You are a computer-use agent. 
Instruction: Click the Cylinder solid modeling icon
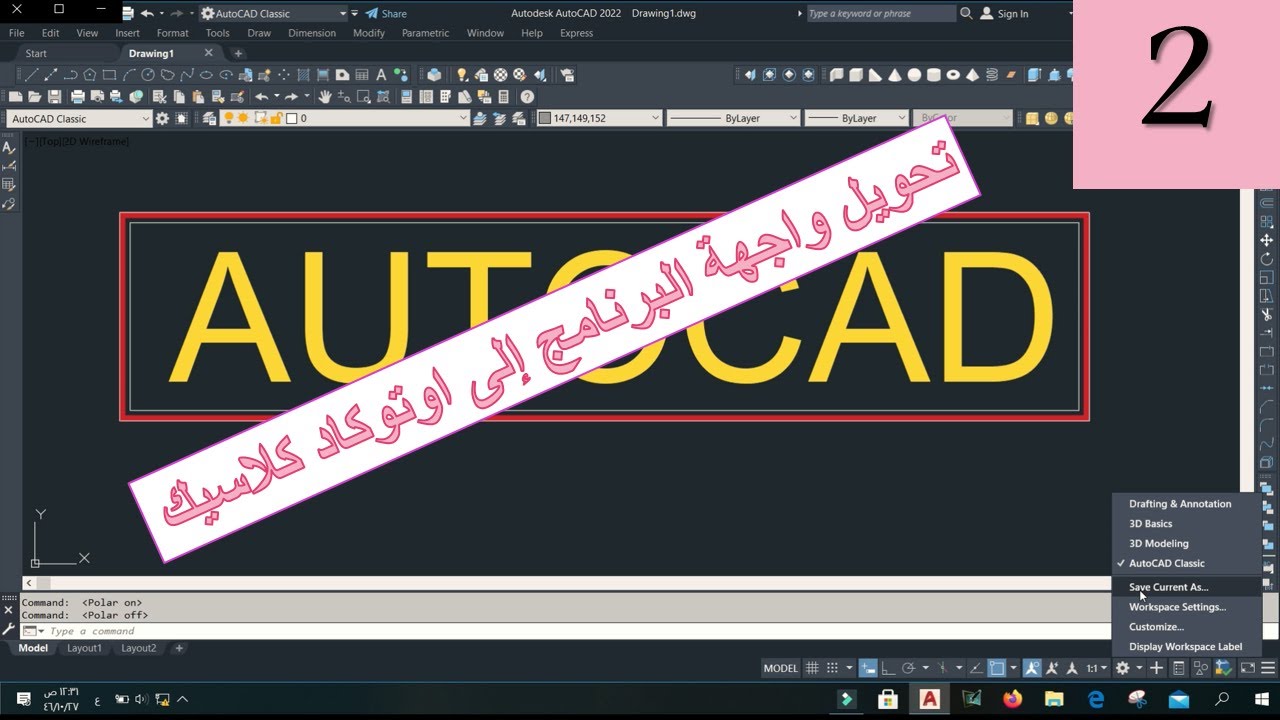click(933, 75)
